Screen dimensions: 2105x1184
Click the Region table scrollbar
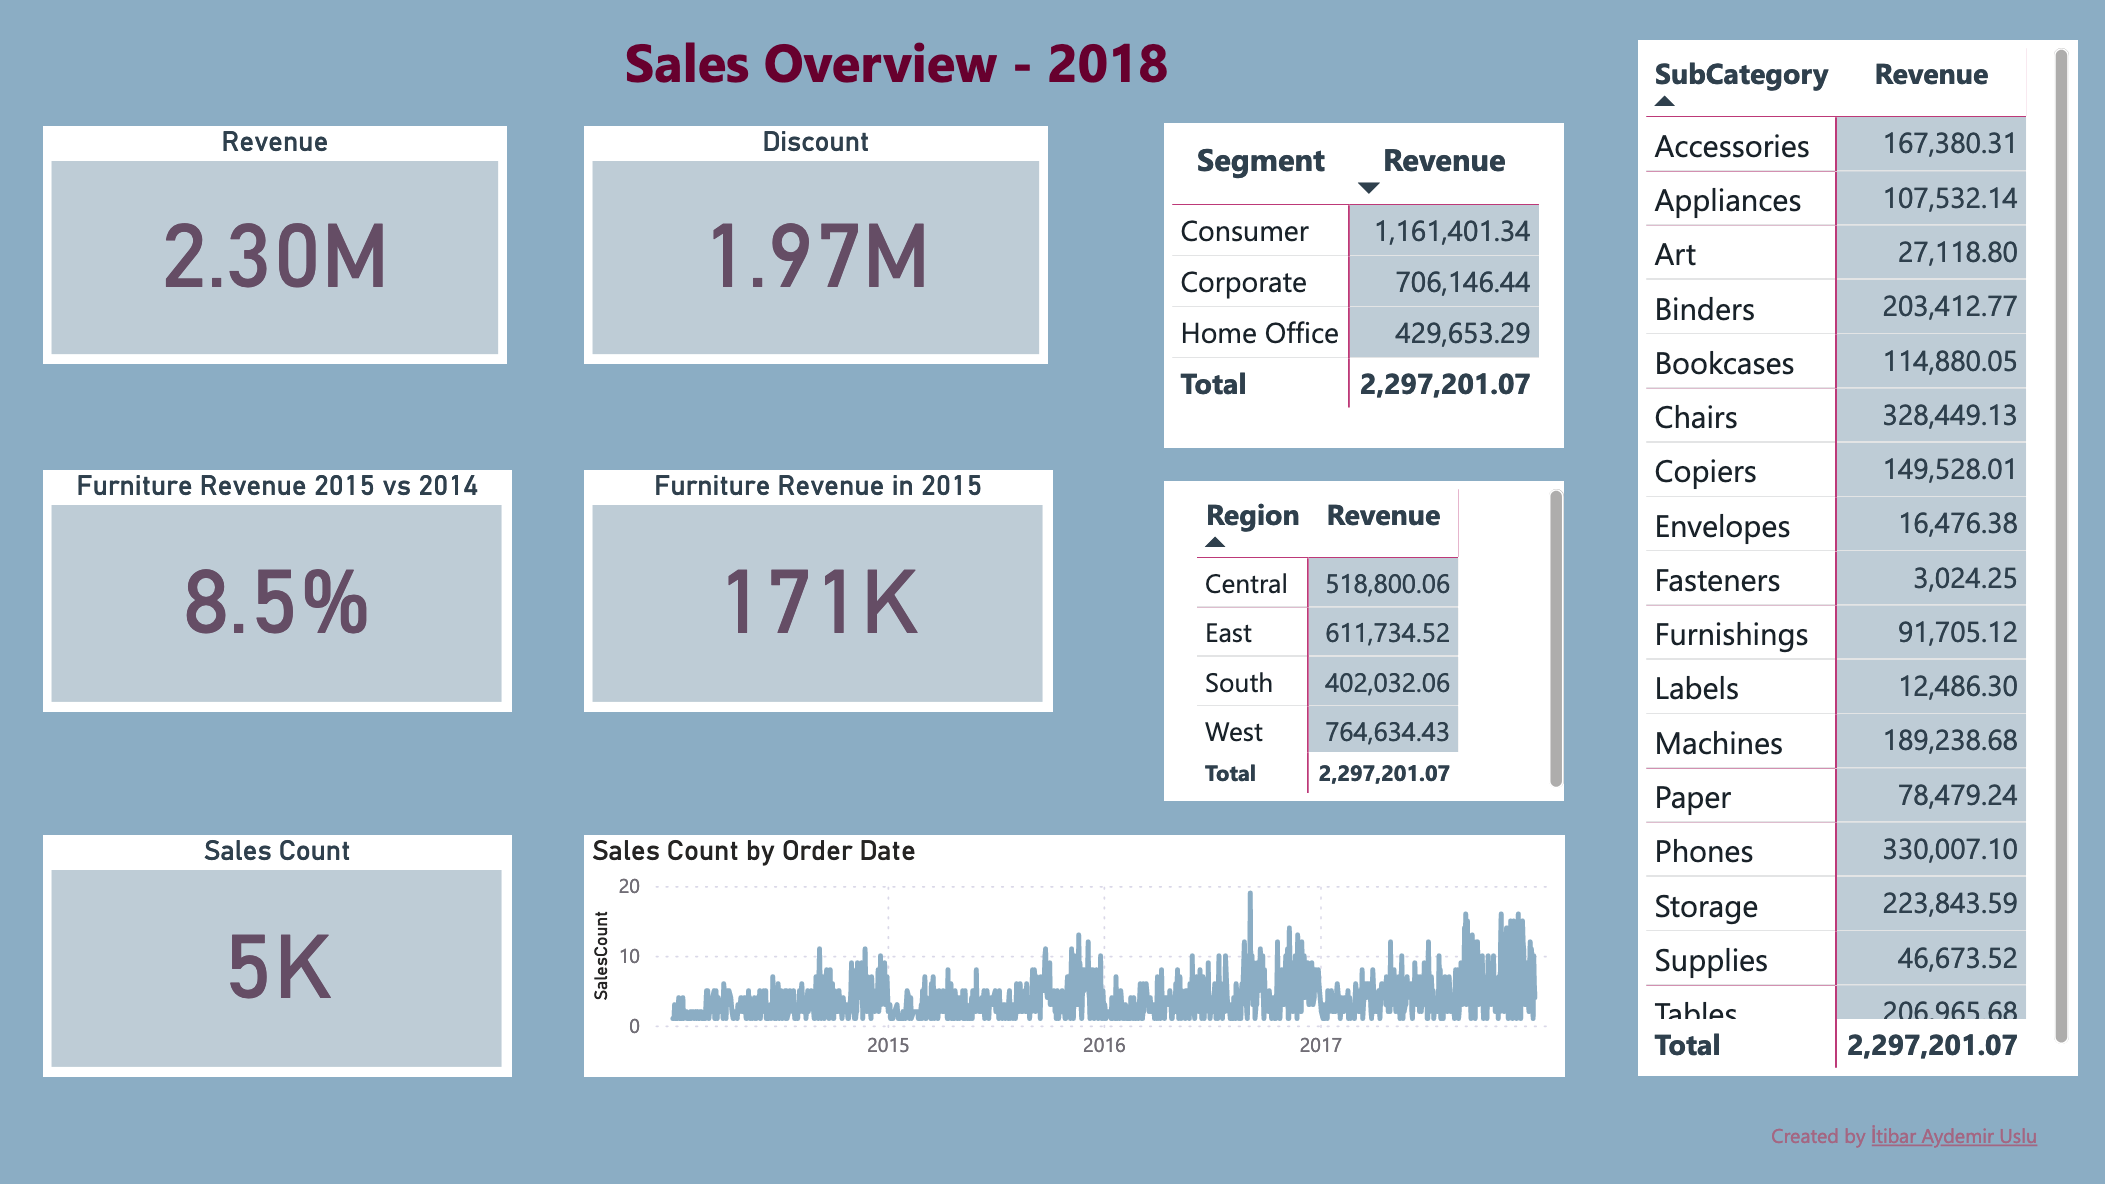pos(1555,638)
